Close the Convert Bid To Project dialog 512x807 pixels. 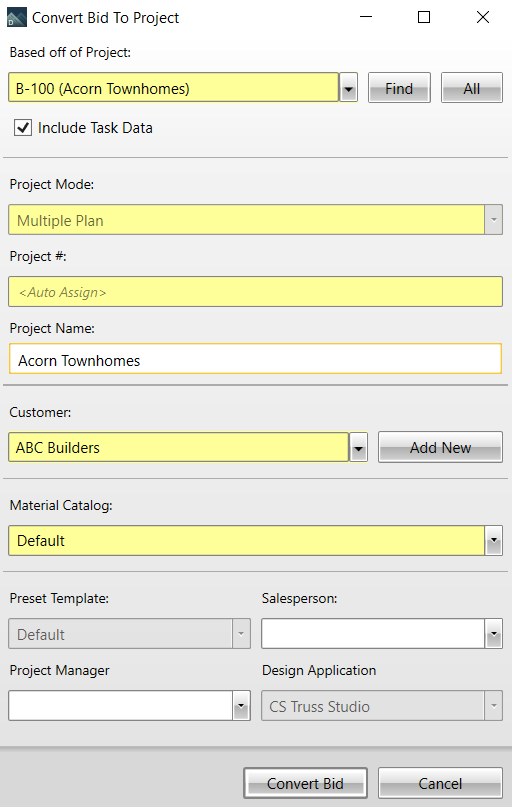tap(483, 17)
